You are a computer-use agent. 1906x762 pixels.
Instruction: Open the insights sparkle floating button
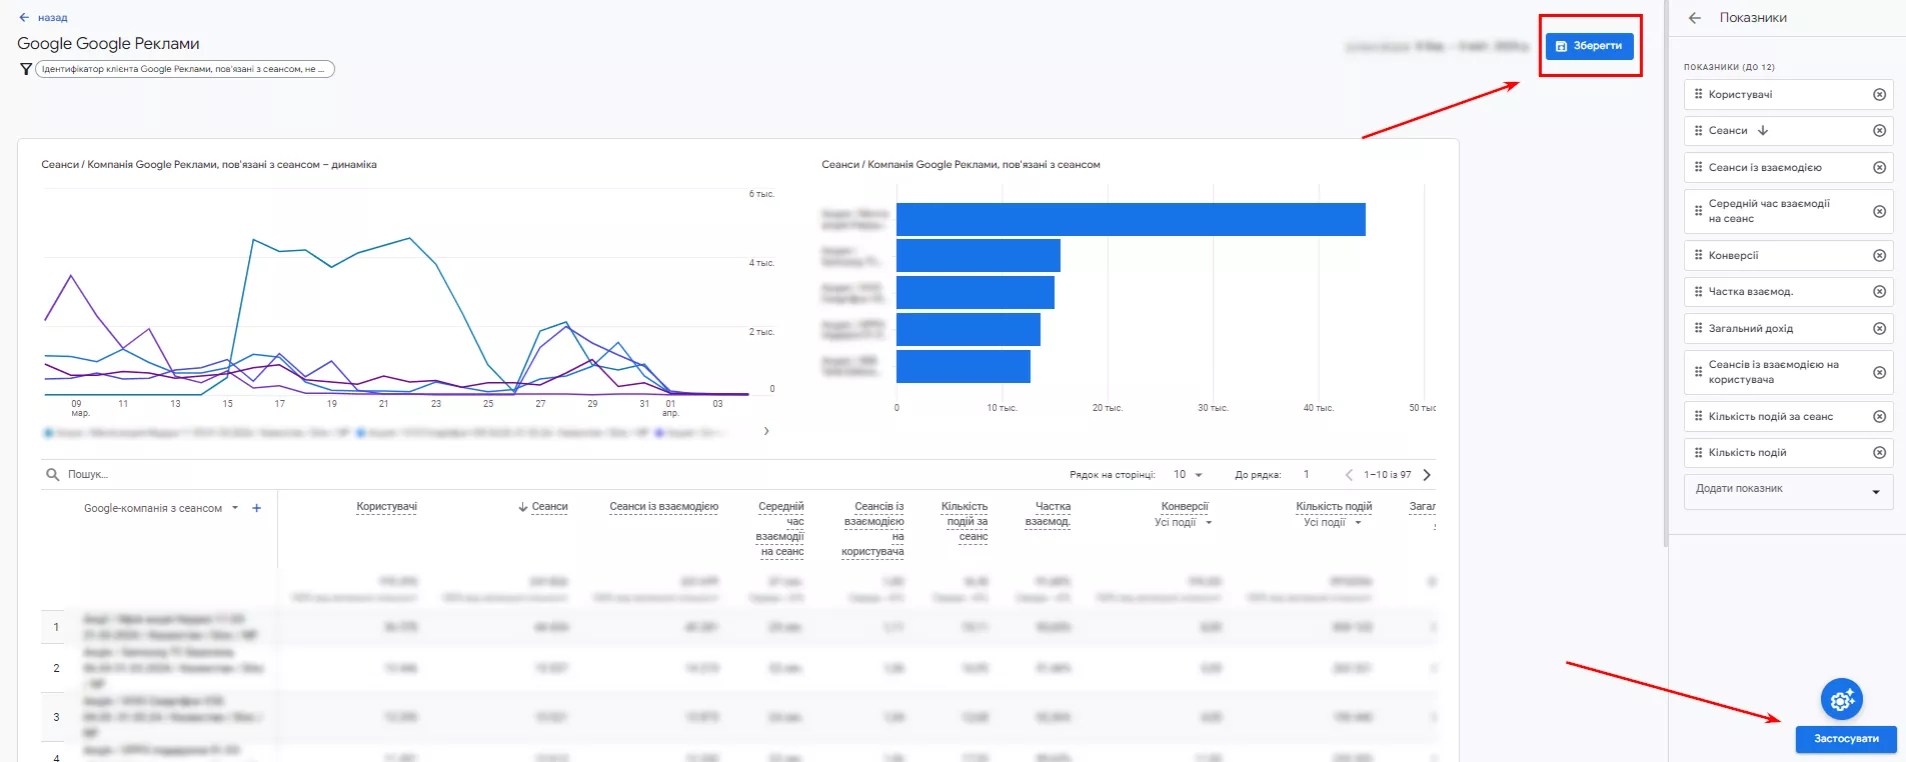tap(1841, 700)
